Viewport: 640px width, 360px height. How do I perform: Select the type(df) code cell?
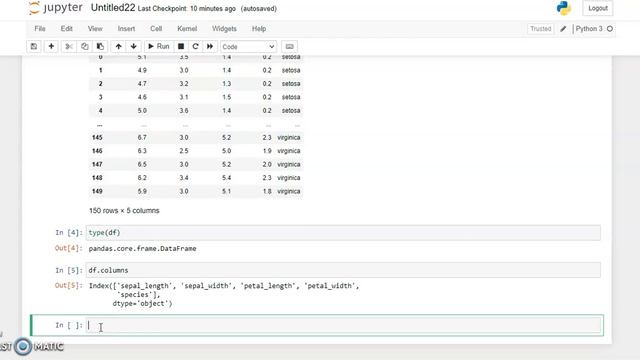tap(343, 233)
